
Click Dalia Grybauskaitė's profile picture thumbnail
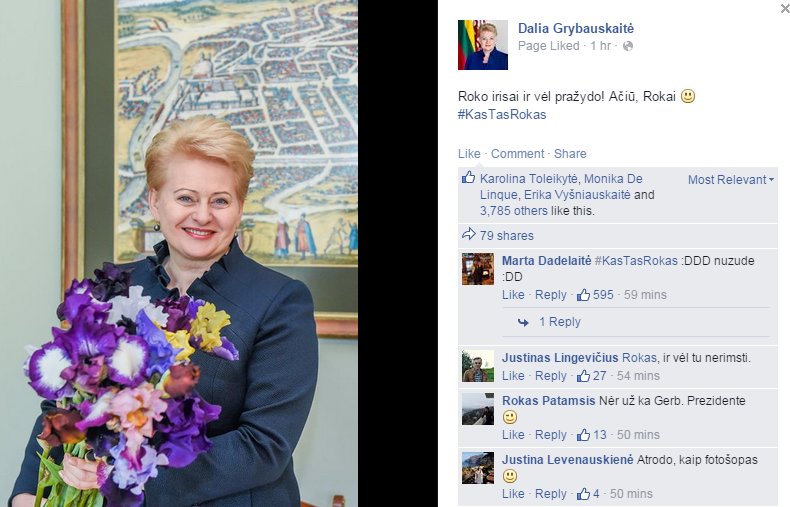tap(483, 45)
